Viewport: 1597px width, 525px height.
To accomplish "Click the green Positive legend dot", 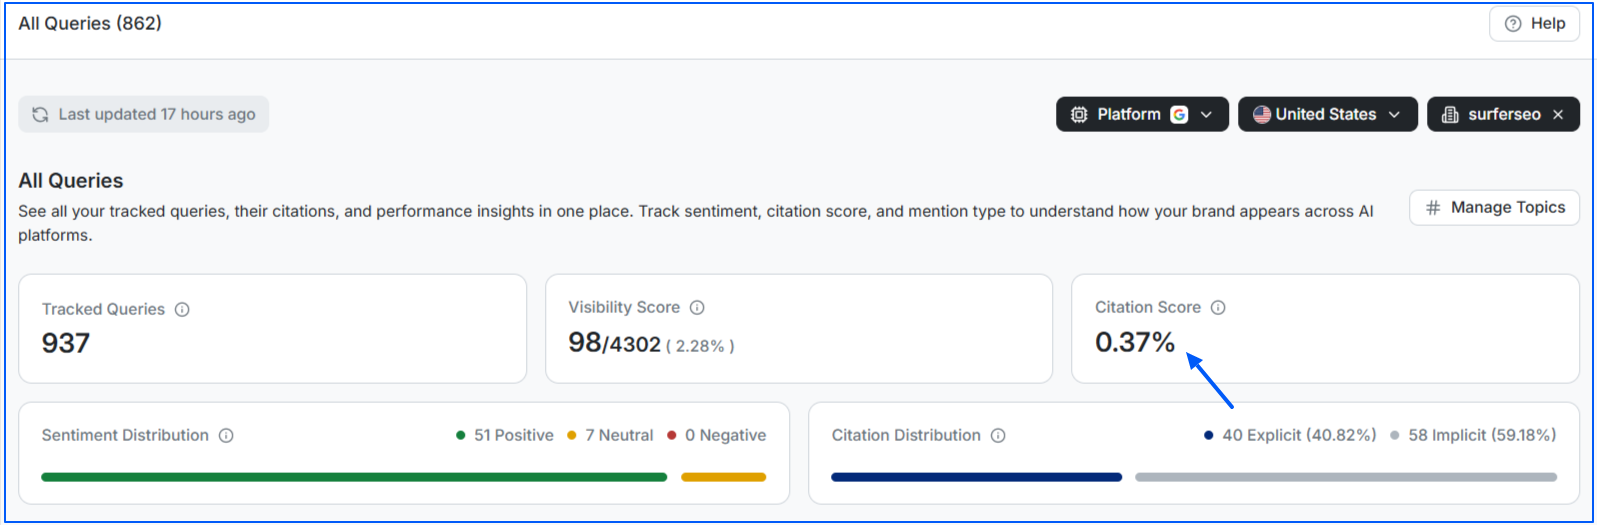I will (x=460, y=435).
